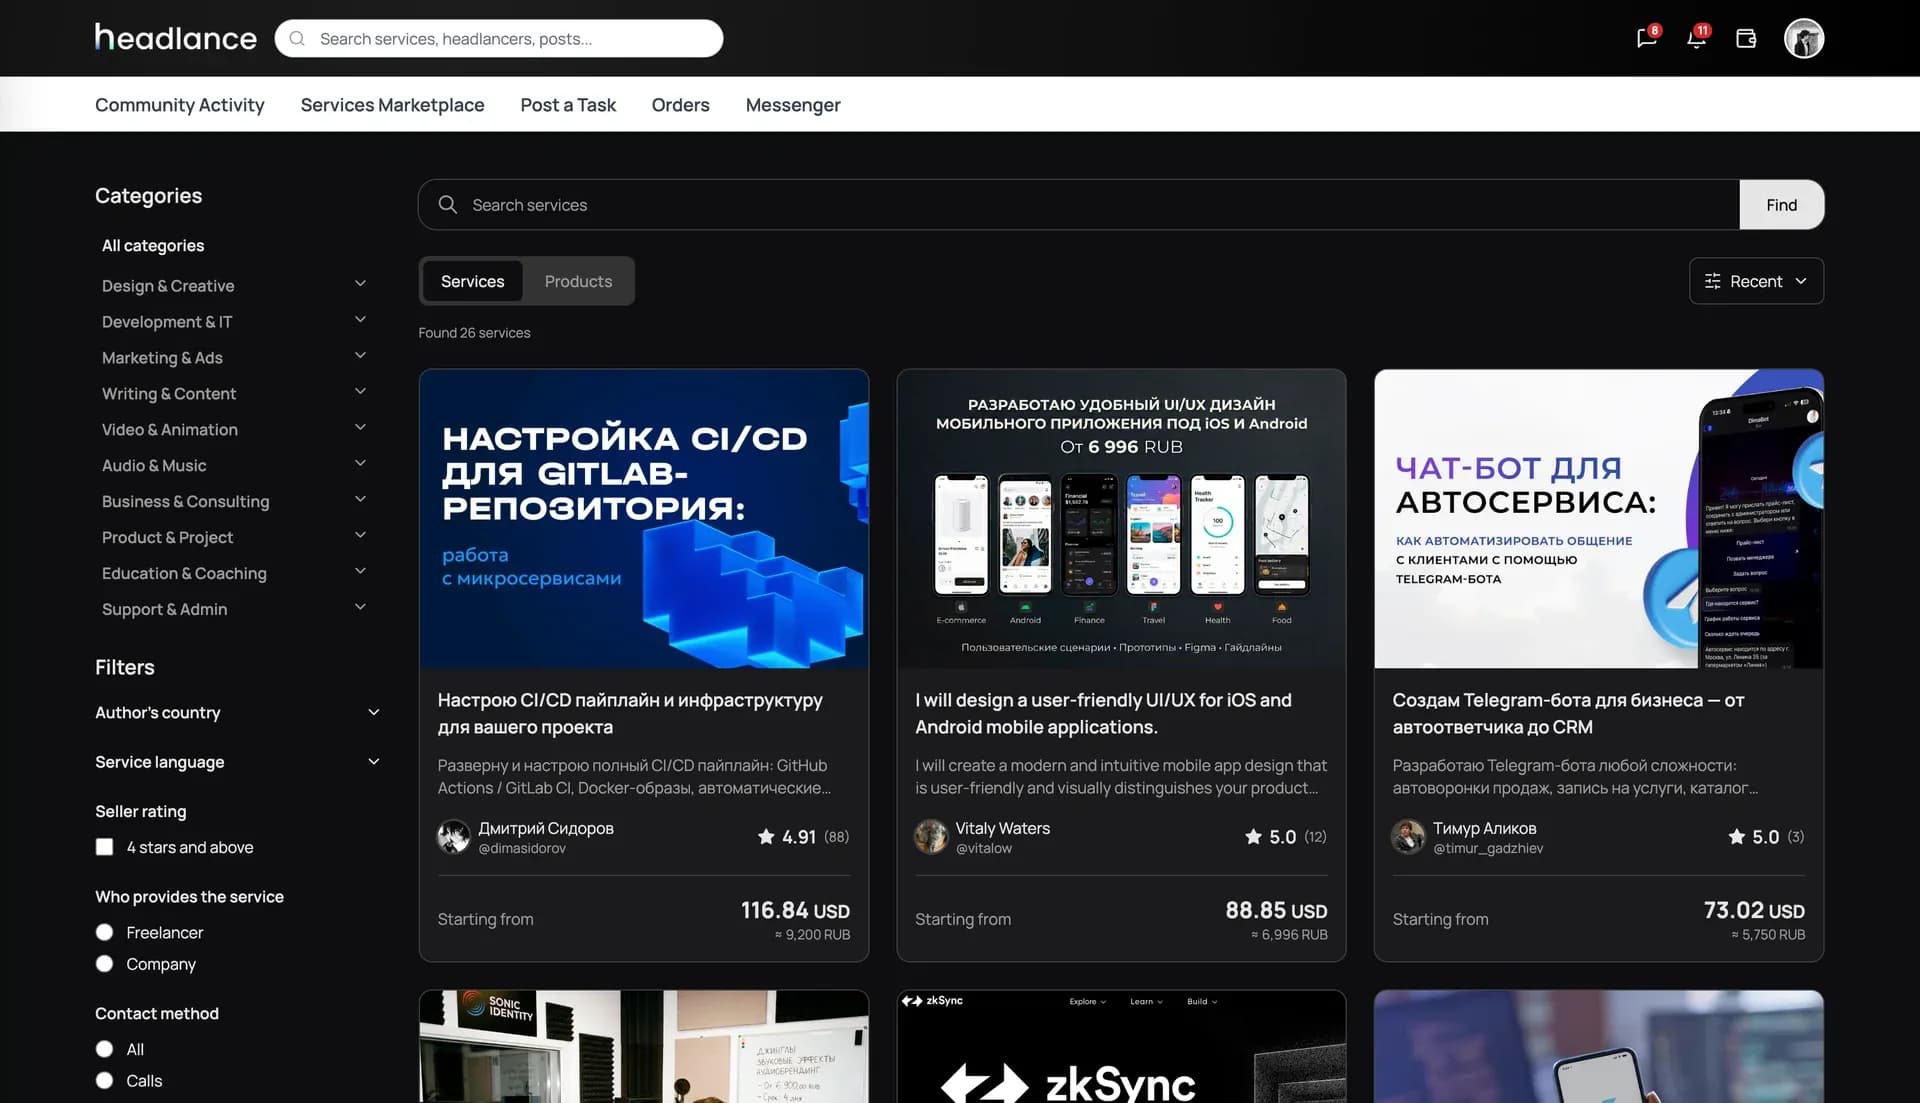Open the wallet icon in the header
Screen dimensions: 1920x1103
(x=1746, y=38)
